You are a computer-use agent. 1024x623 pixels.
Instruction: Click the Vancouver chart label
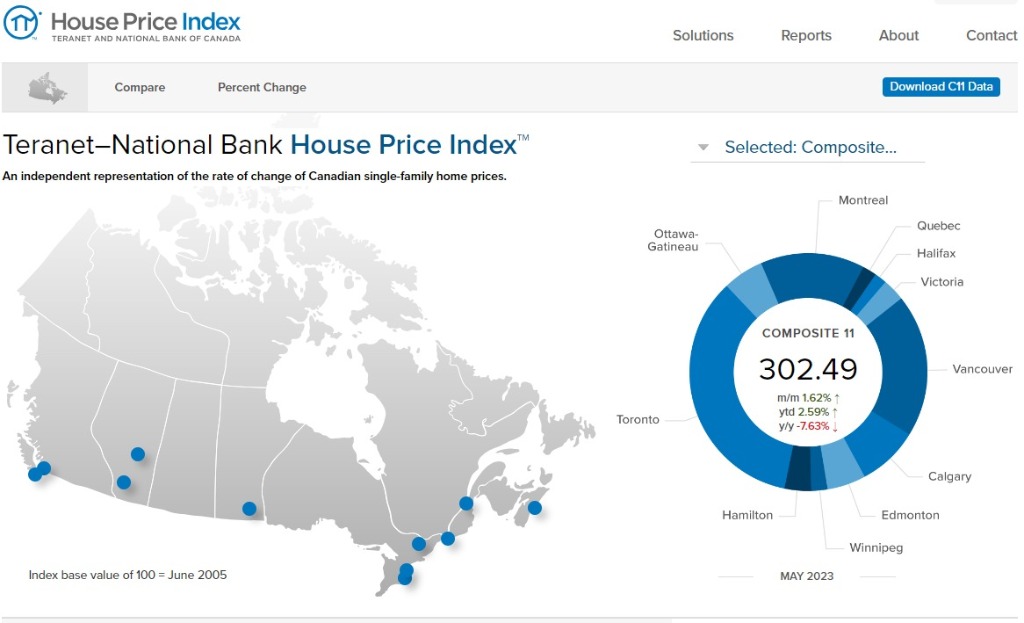click(982, 369)
